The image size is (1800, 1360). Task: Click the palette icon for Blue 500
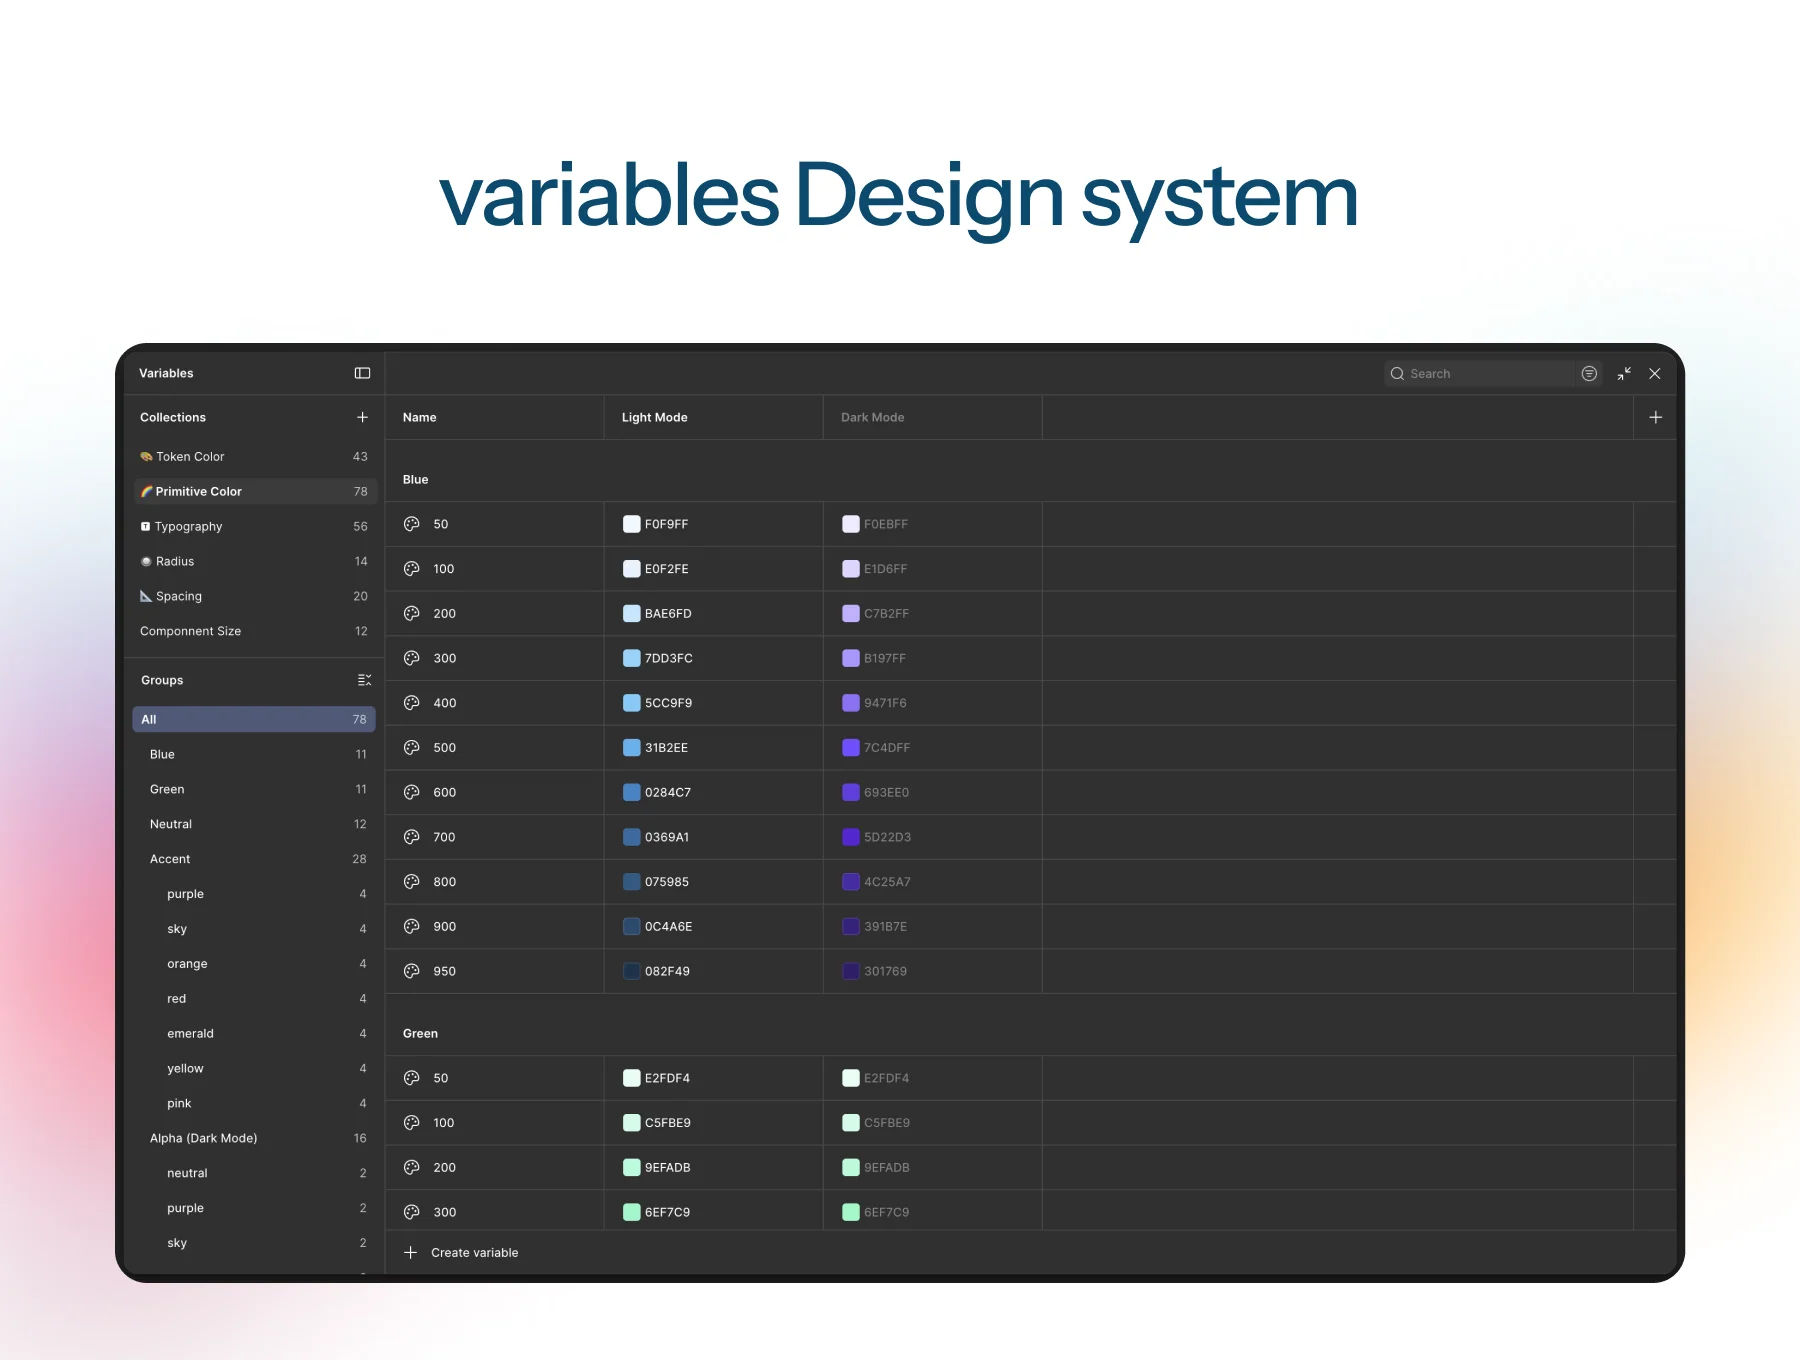[x=411, y=747]
